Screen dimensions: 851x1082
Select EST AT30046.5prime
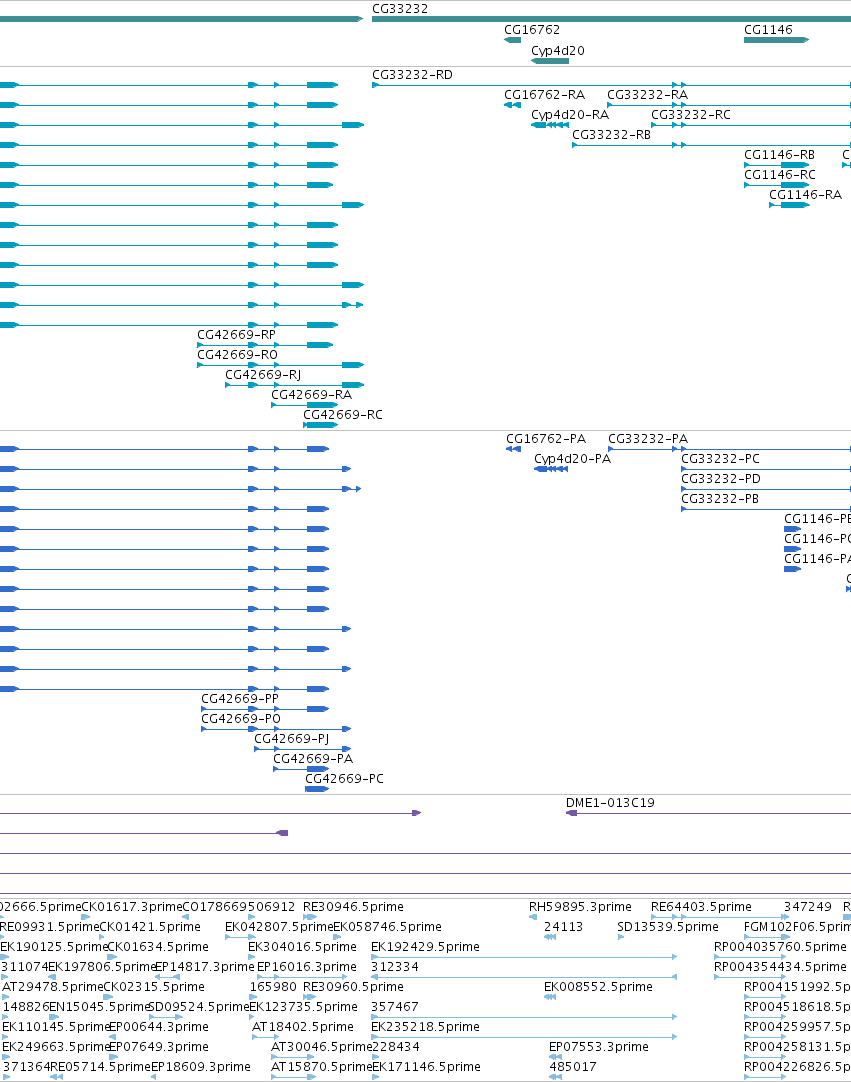tap(321, 1047)
